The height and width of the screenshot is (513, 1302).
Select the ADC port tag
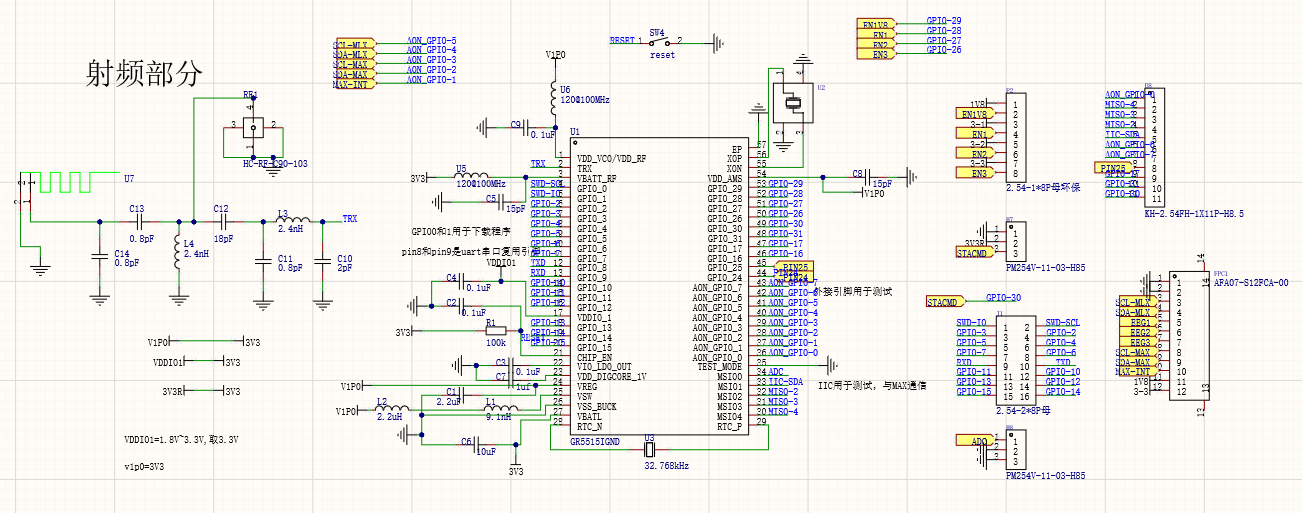(x=978, y=440)
